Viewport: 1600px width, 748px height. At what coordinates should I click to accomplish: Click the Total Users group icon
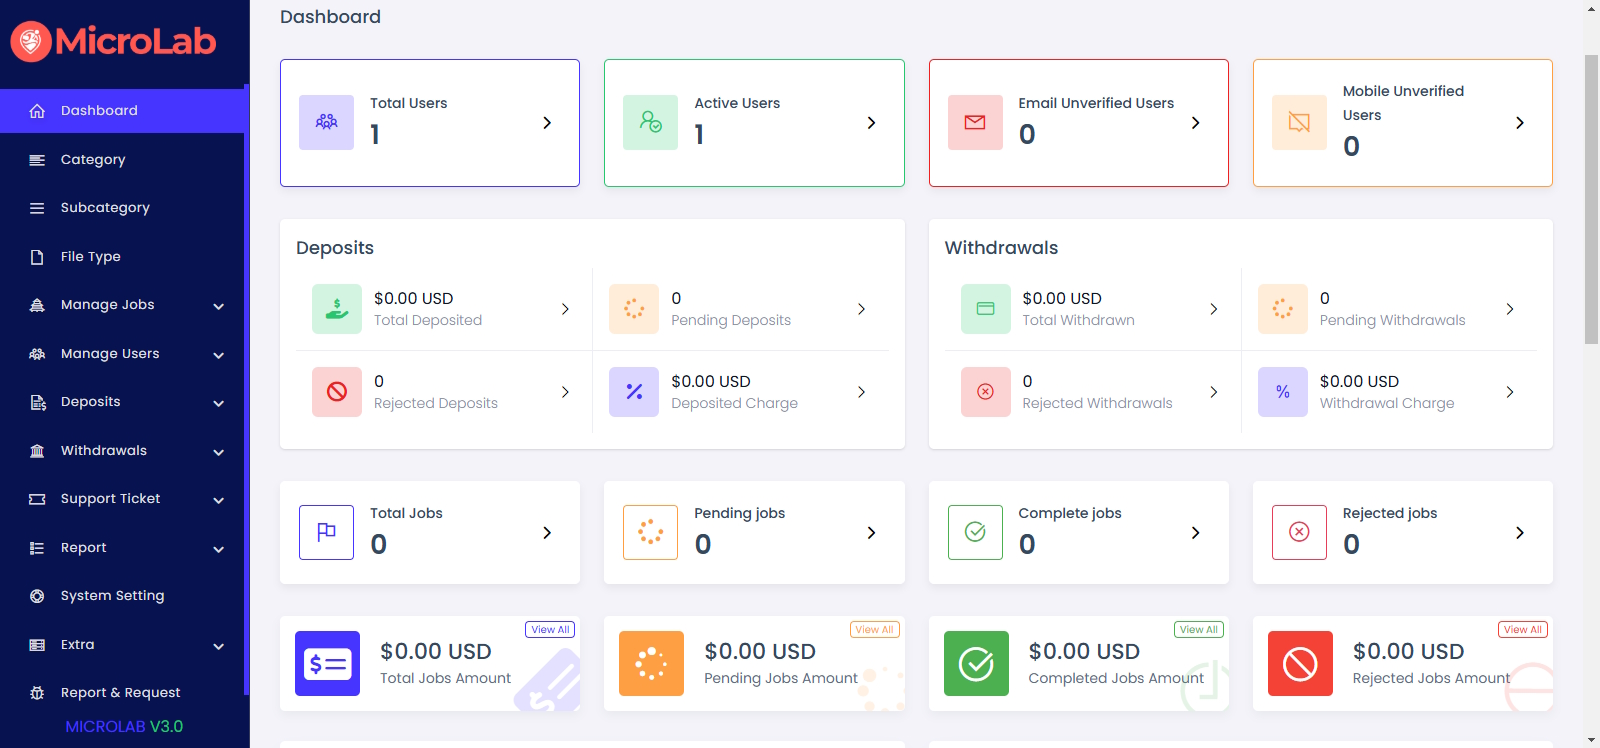326,122
